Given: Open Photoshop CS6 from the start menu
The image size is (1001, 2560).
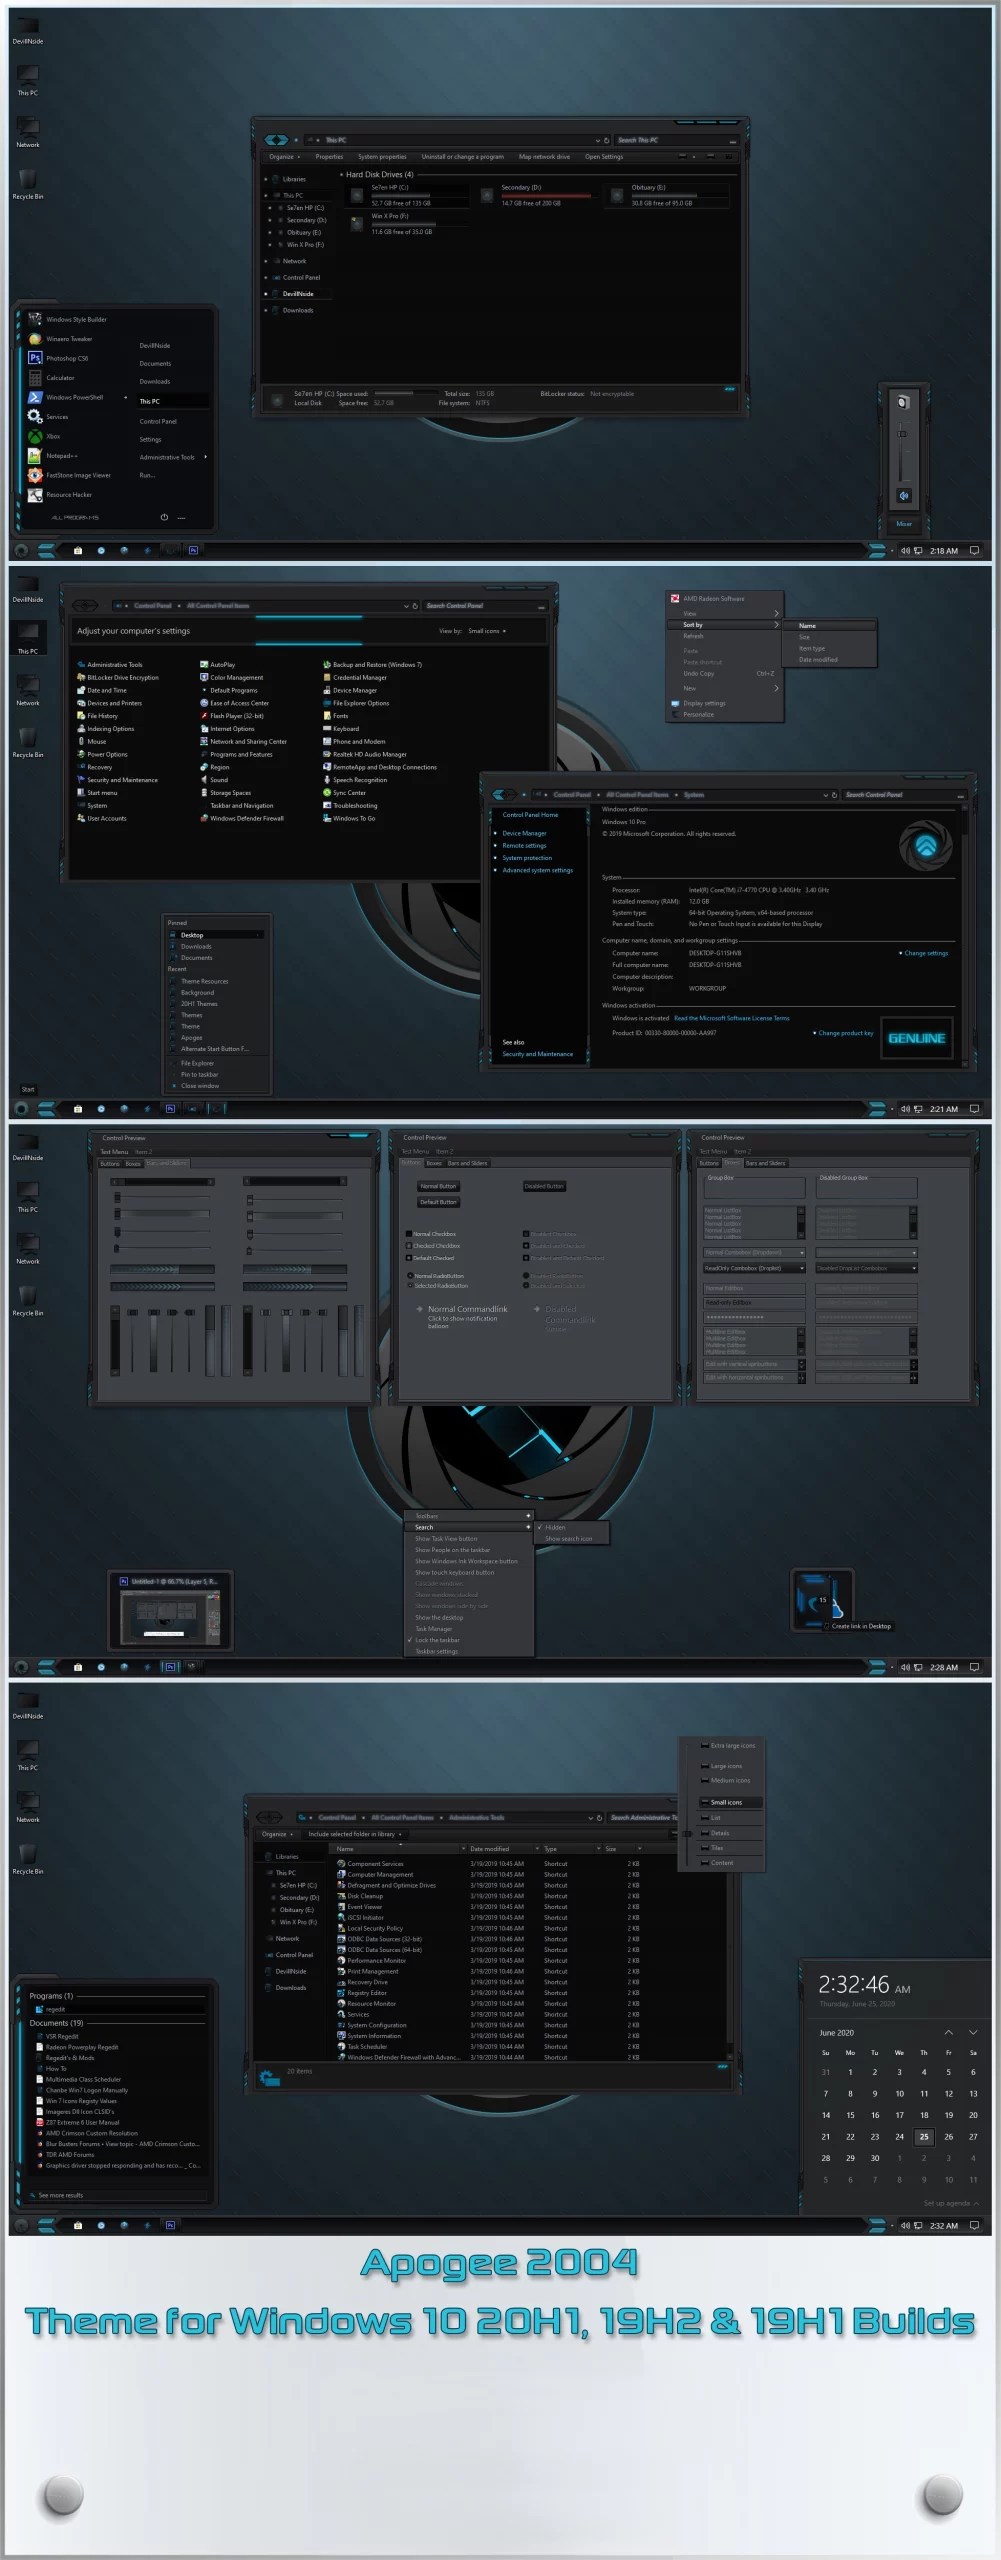Looking at the screenshot, I should coord(59,358).
